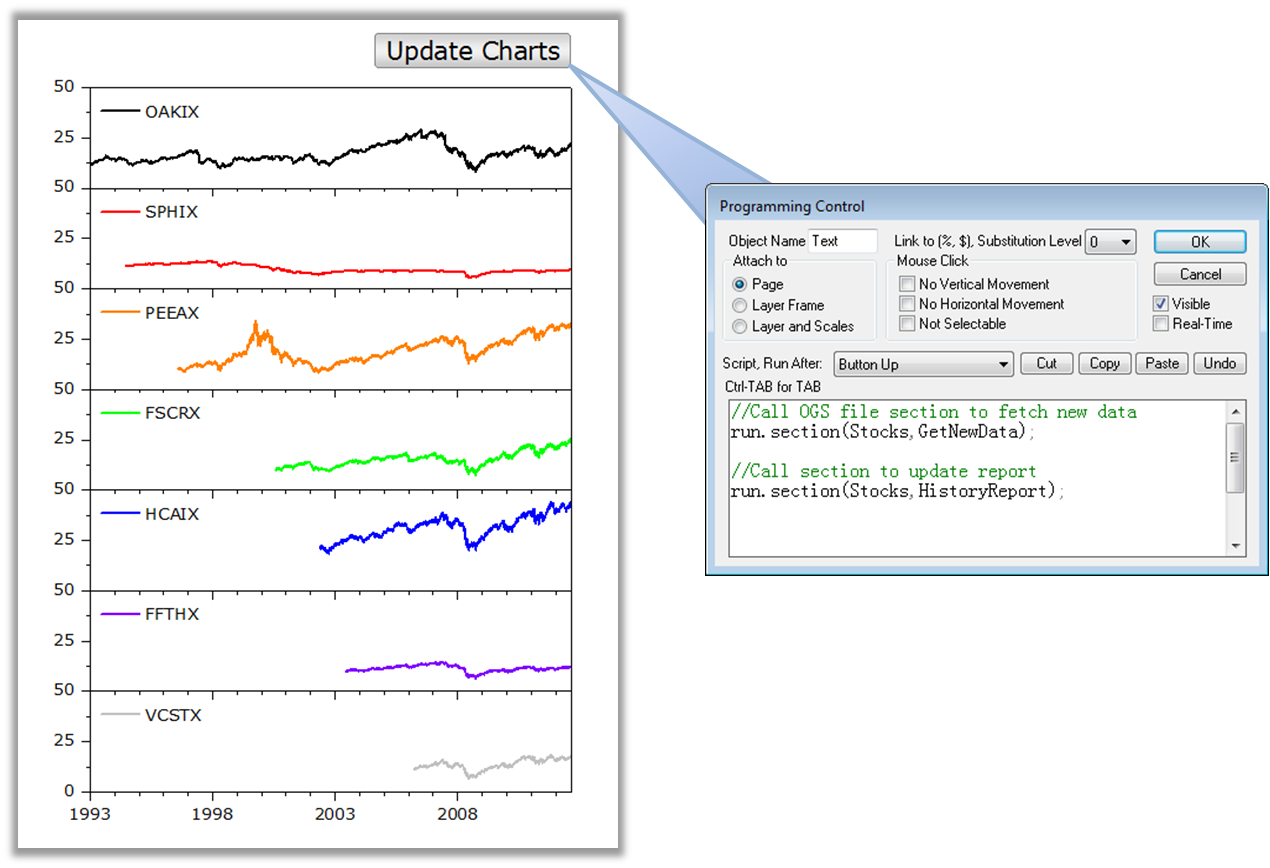Open the Substitution Level dropdown
The image size is (1270, 868).
point(1110,242)
